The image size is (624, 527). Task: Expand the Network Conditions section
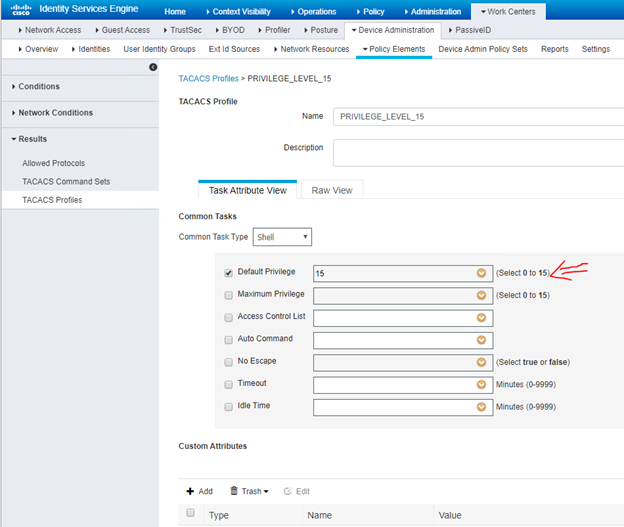click(52, 113)
